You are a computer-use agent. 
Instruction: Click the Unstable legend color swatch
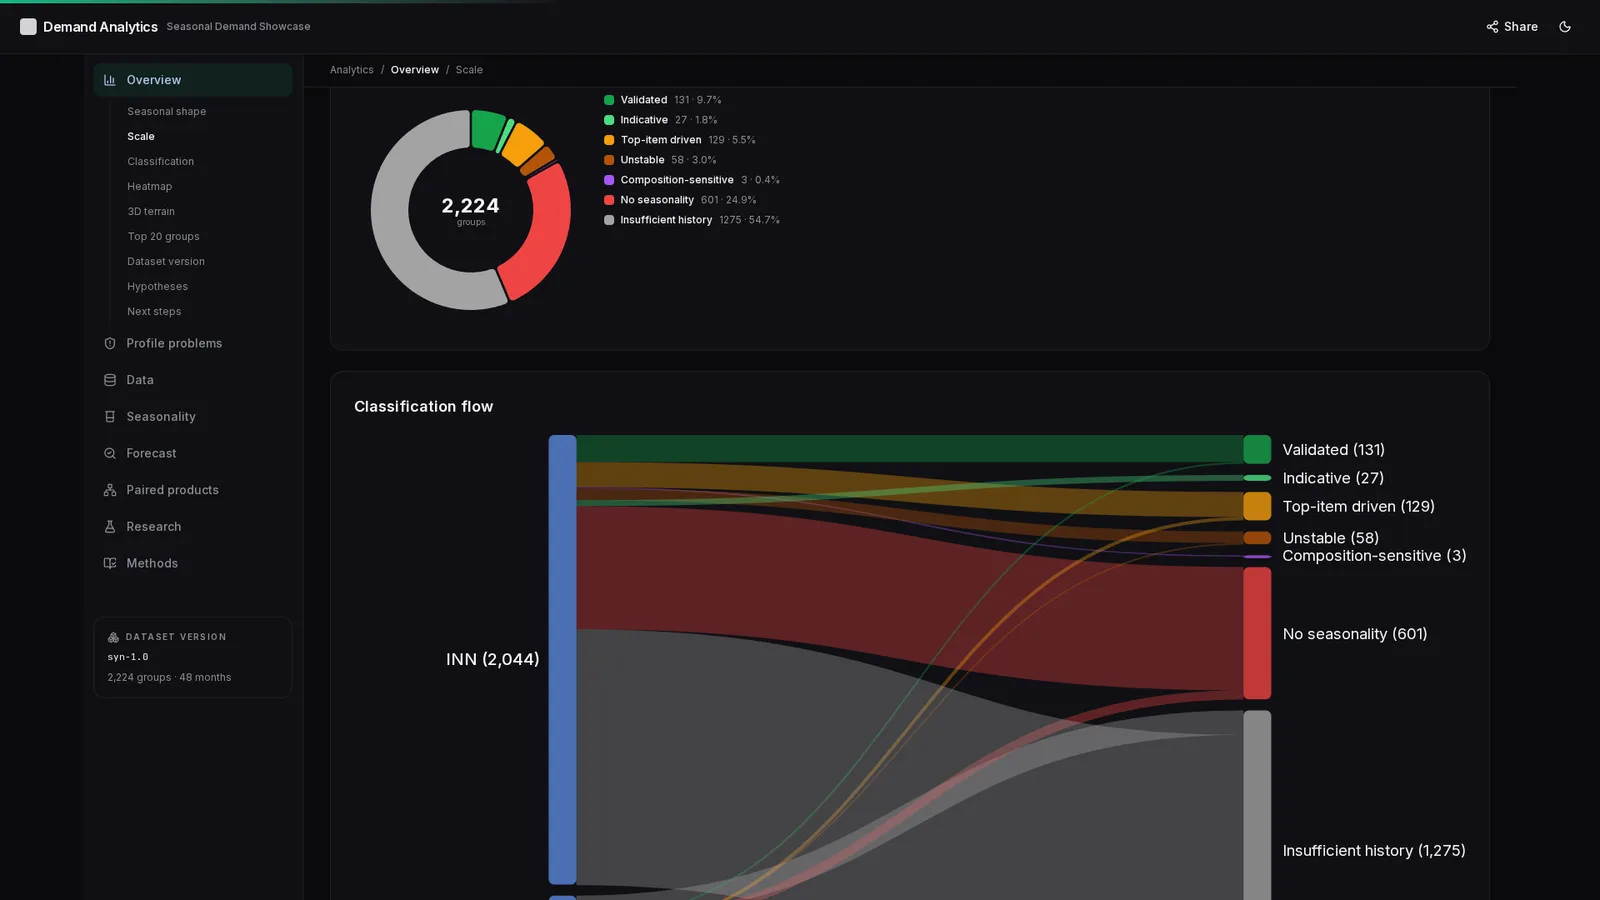(x=609, y=160)
